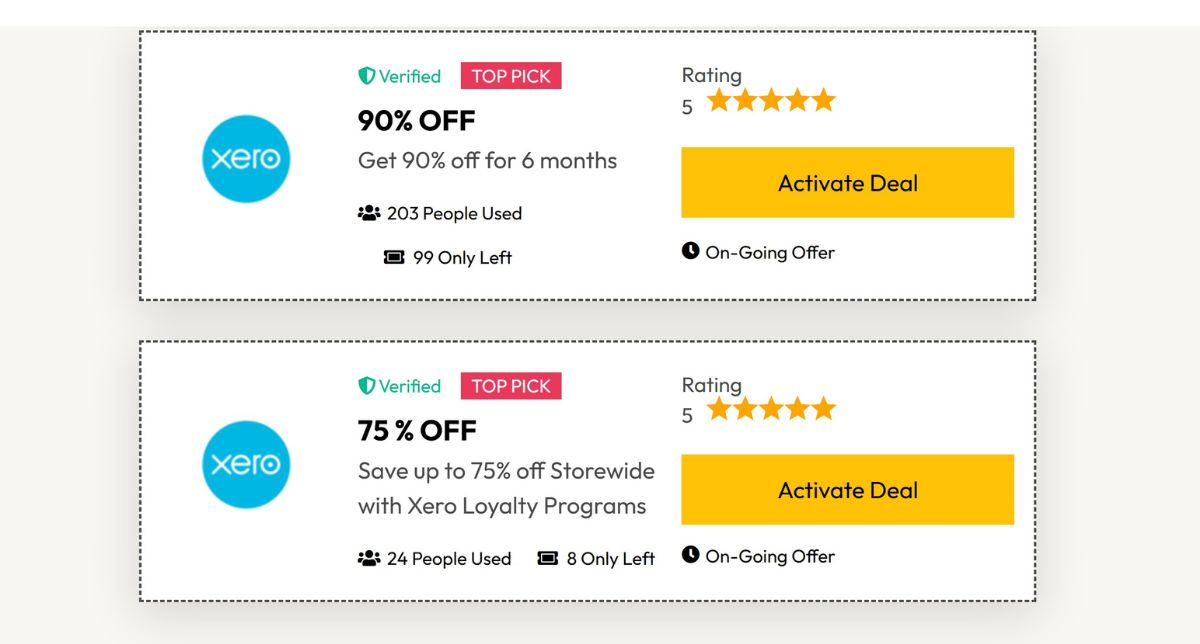Click the ticket icon next to 8 Only Left
1200x644 pixels.
point(547,559)
